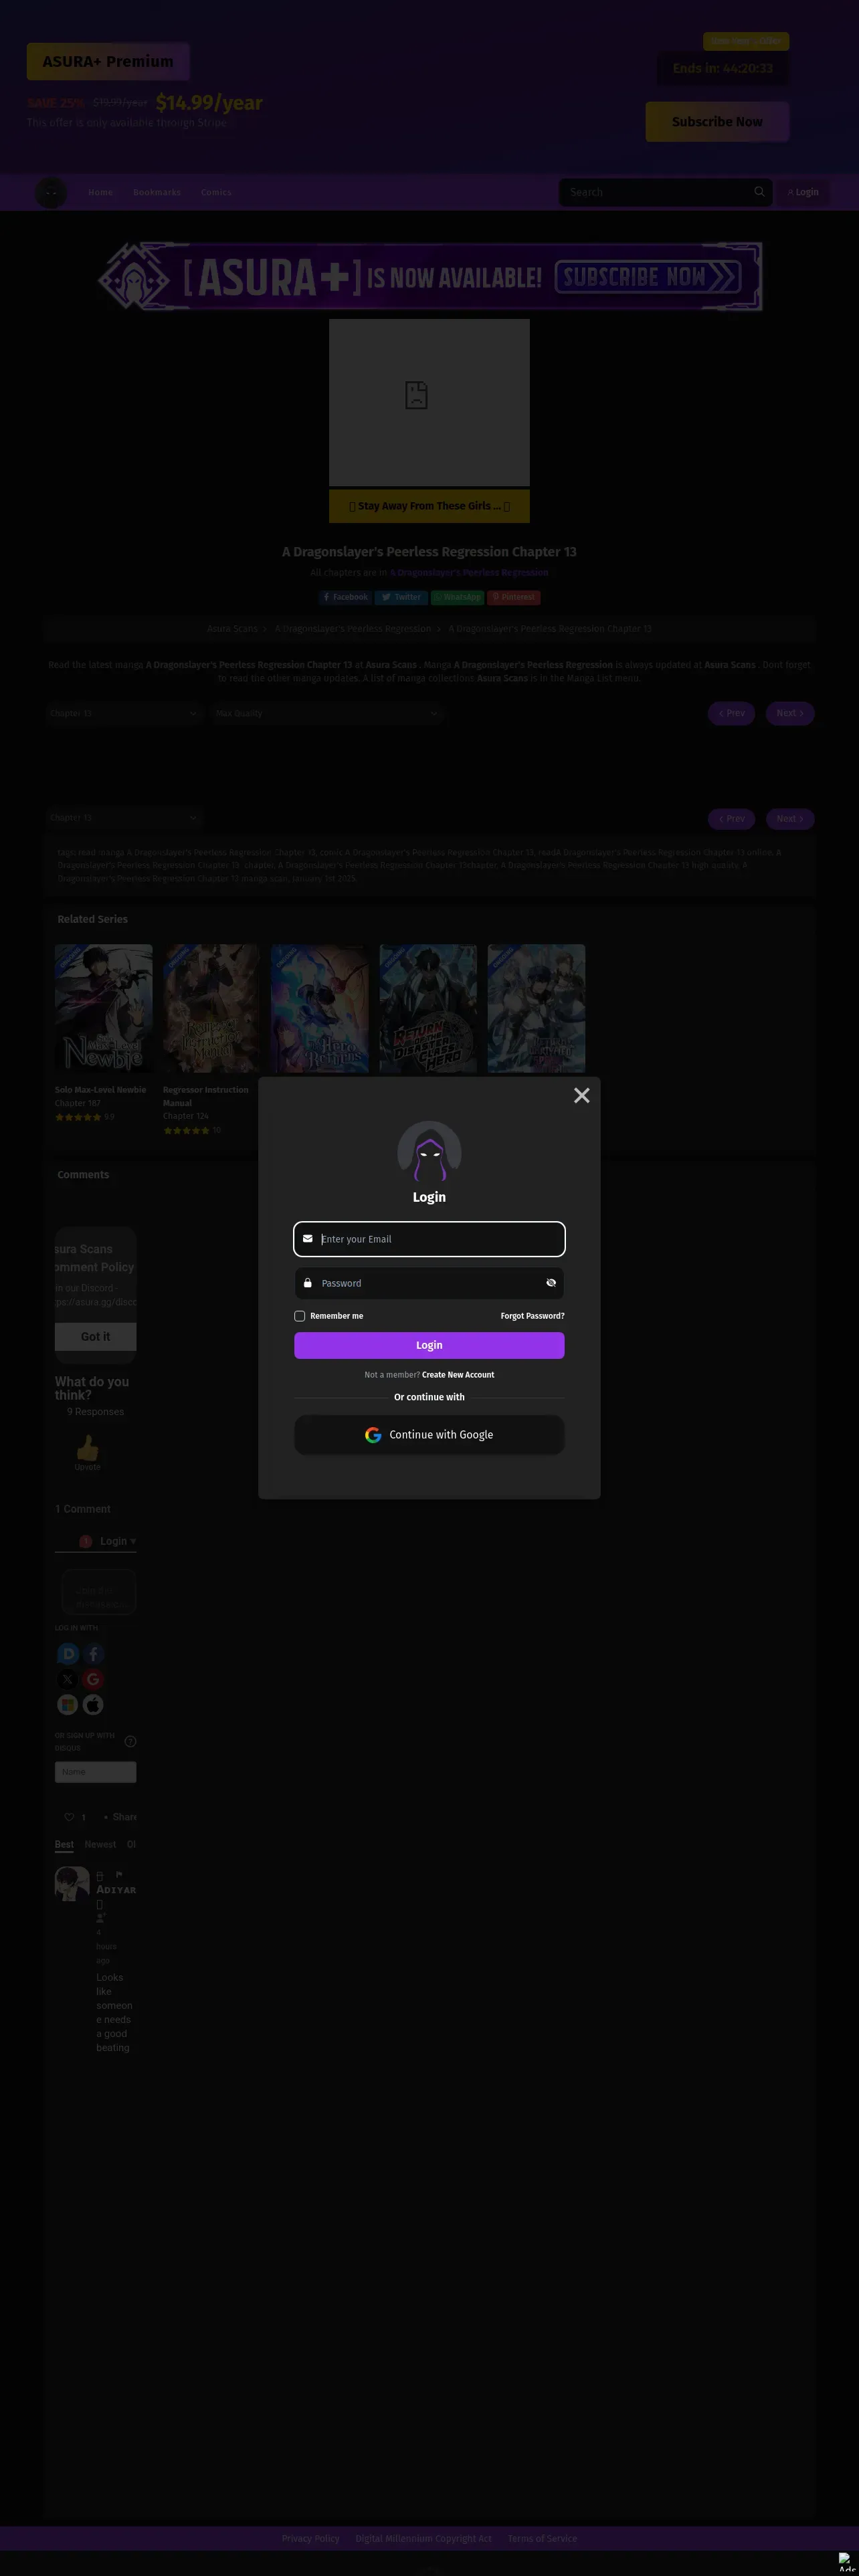Click the flag icon on Adiyar's comment
This screenshot has height=2576, width=859.
point(119,1875)
